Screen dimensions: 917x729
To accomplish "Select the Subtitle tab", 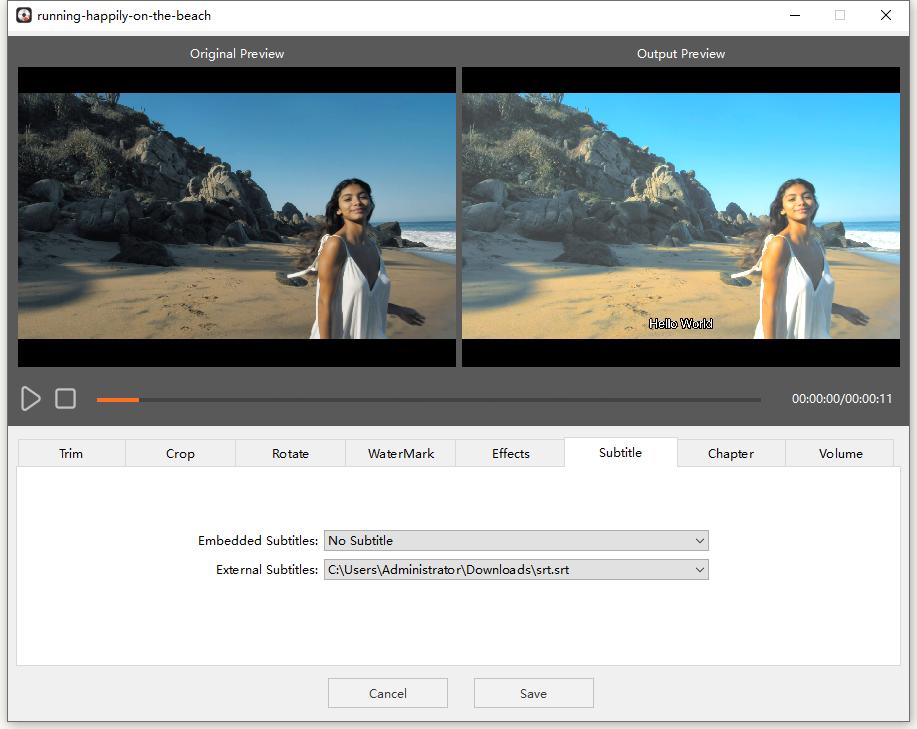I will pyautogui.click(x=620, y=452).
